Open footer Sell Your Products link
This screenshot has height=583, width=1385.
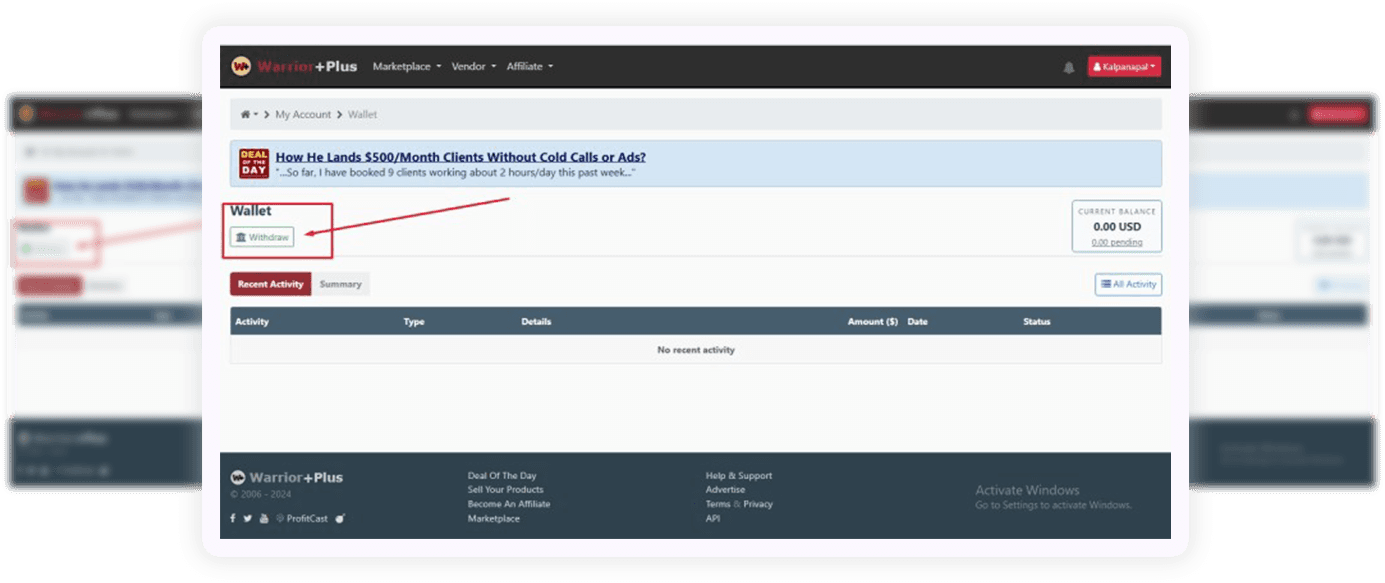tap(506, 490)
